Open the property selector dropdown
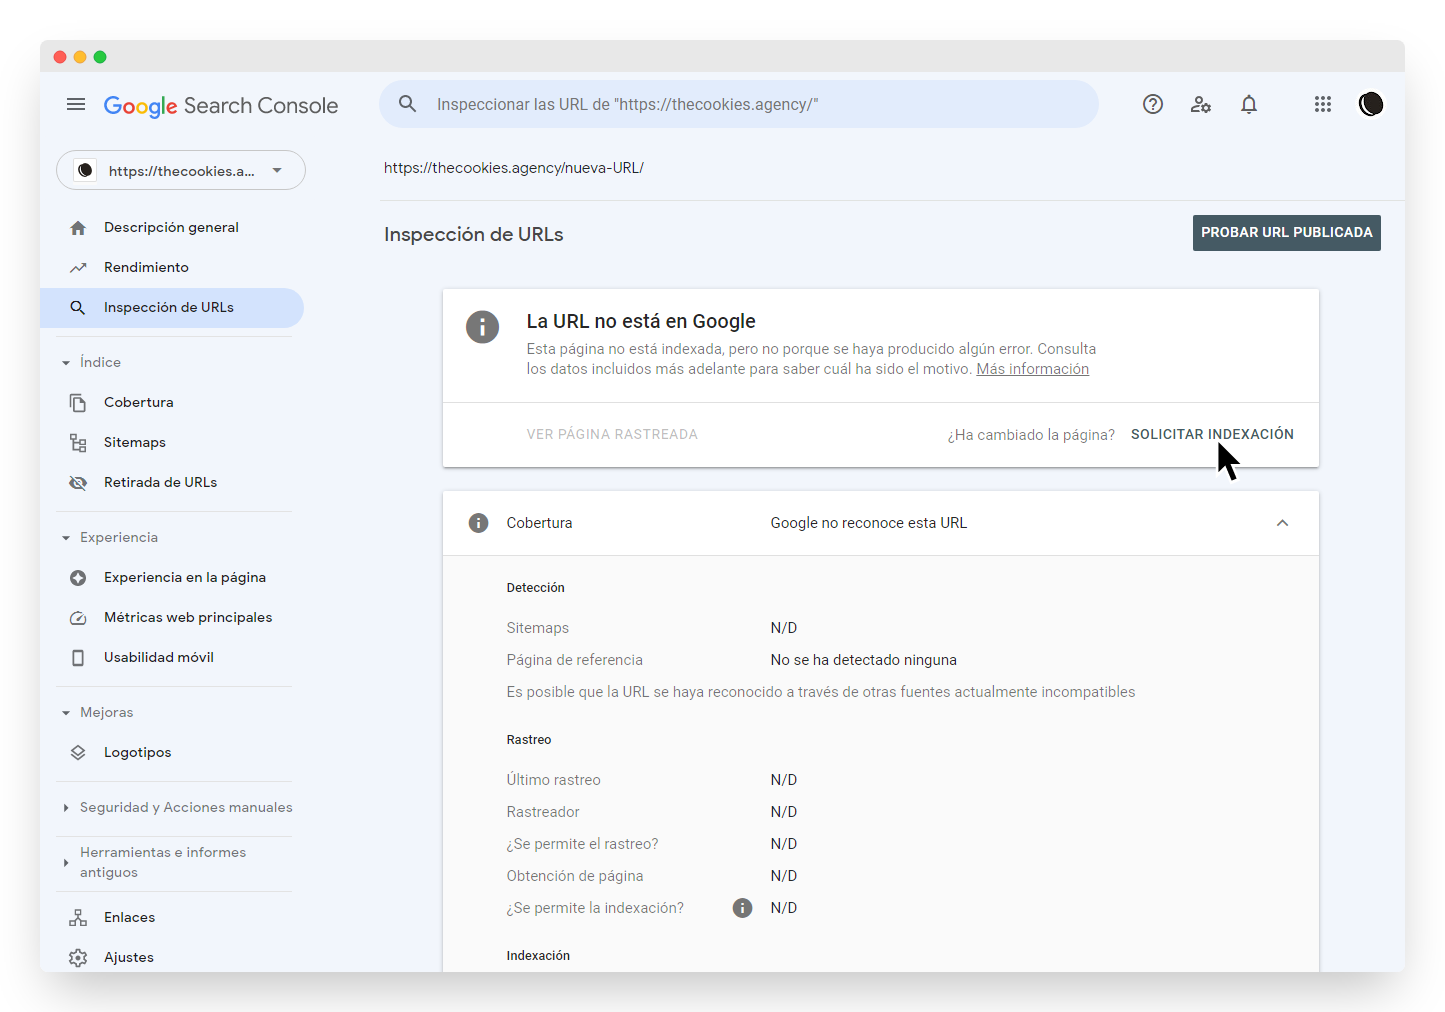Viewport: 1445px width, 1012px height. click(x=181, y=170)
